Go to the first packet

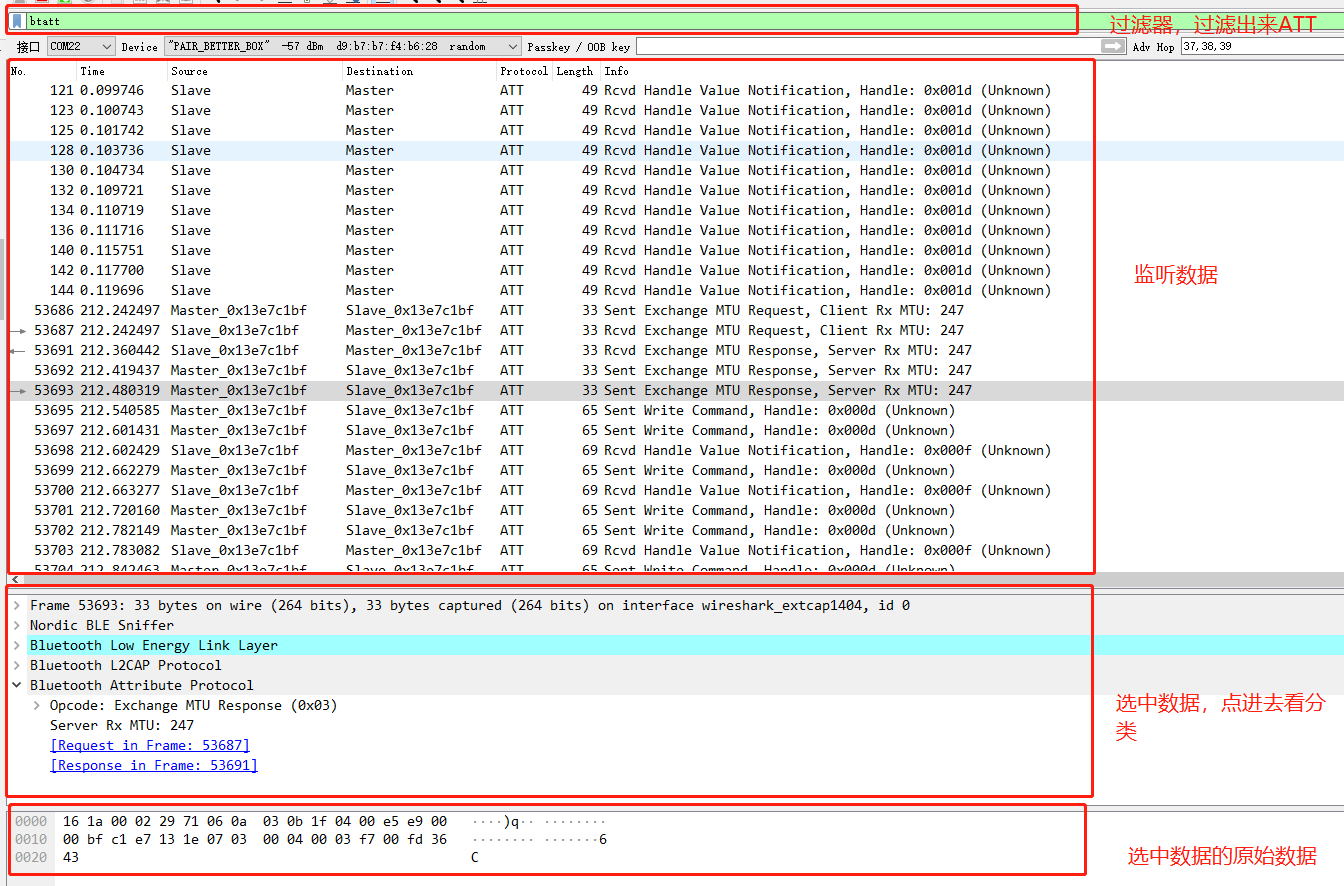pyautogui.click(x=306, y=2)
